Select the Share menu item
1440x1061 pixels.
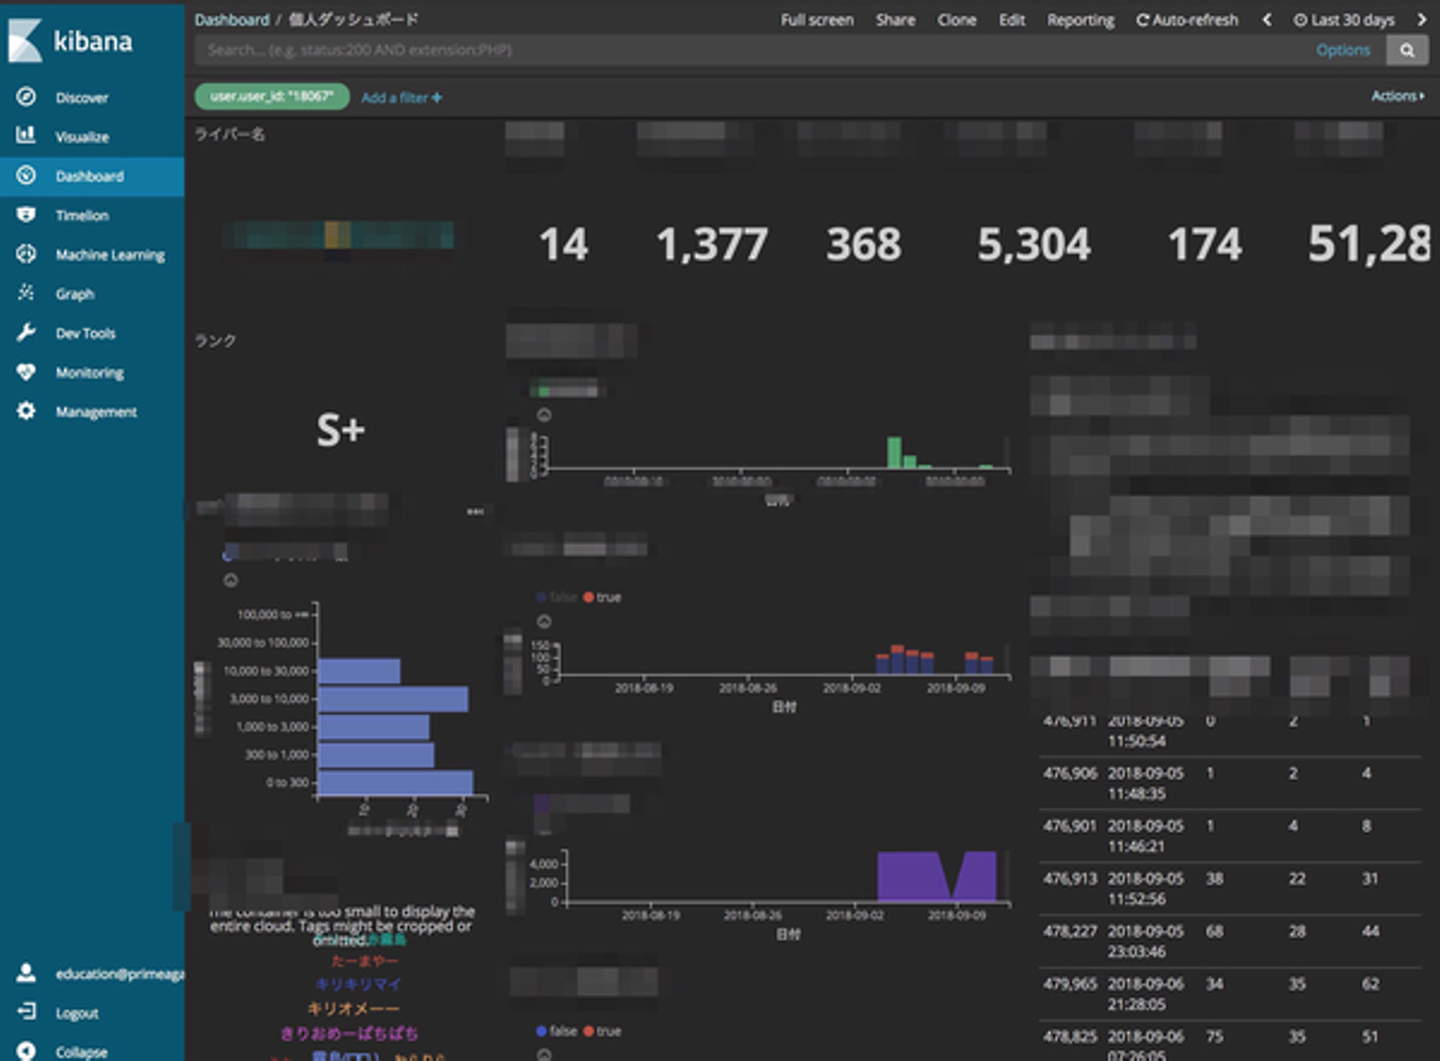(x=895, y=20)
